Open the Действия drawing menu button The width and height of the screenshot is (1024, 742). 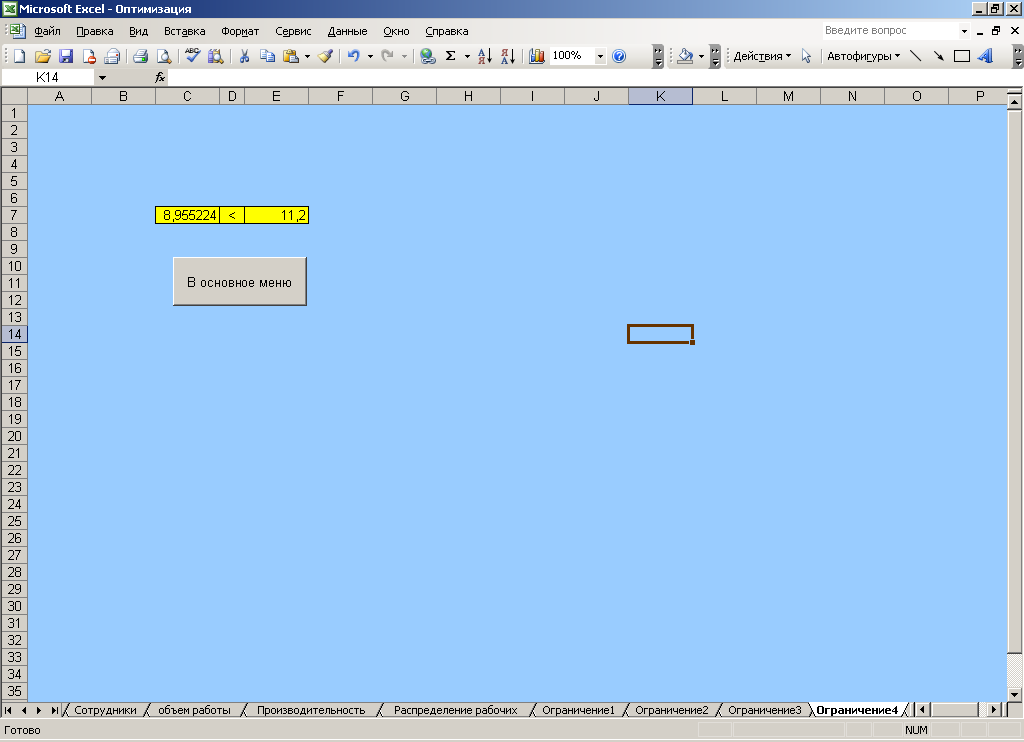point(761,57)
